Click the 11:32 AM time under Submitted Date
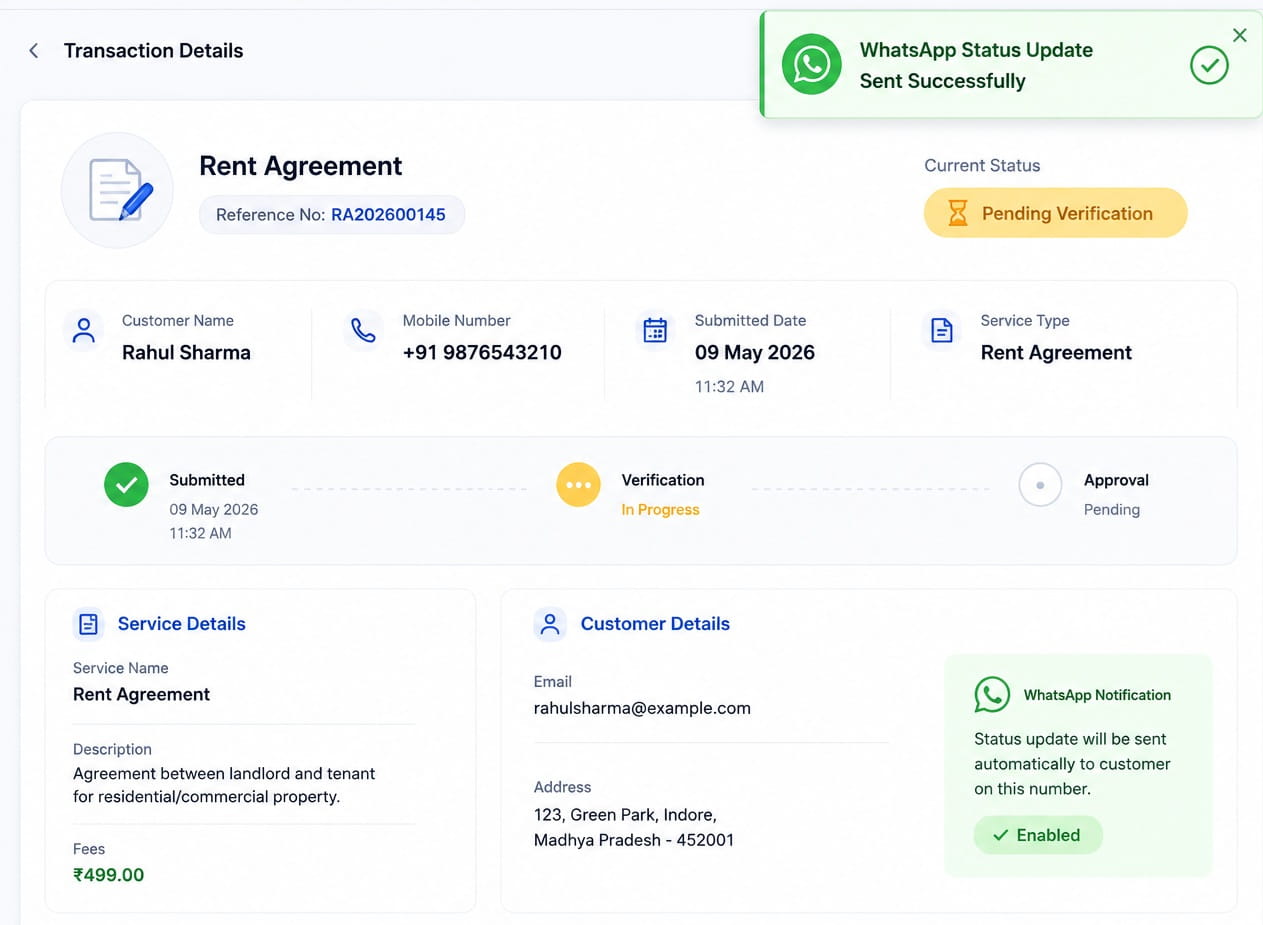The width and height of the screenshot is (1263, 925). tap(729, 386)
